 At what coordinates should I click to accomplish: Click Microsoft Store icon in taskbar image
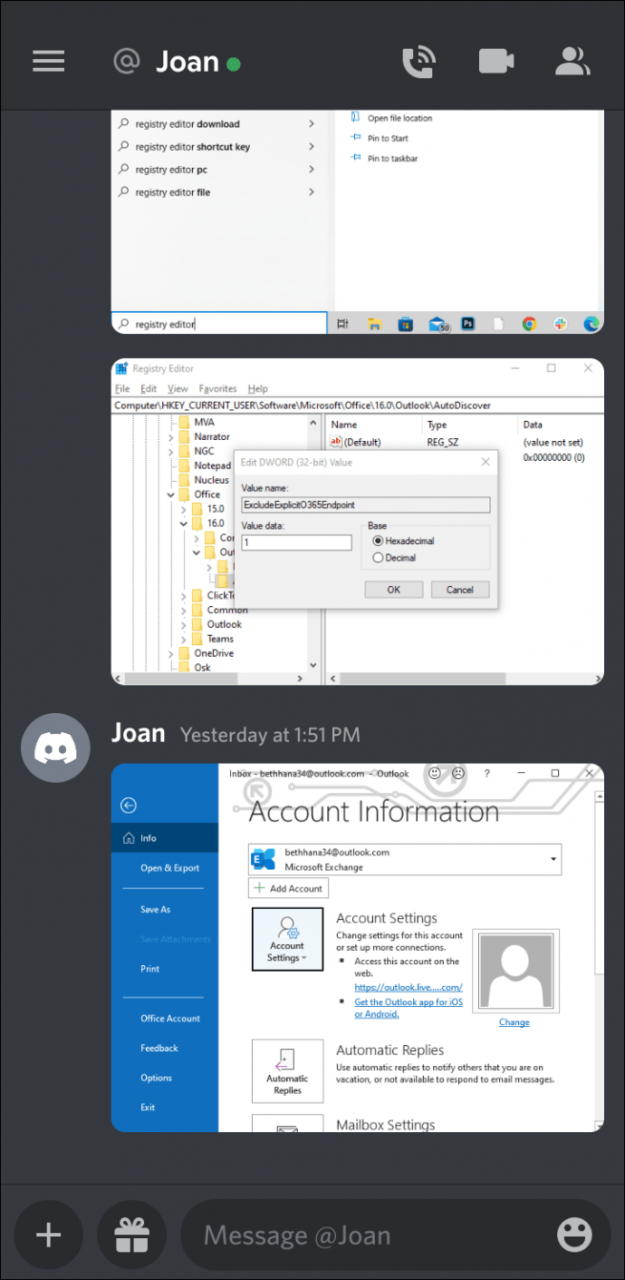405,324
